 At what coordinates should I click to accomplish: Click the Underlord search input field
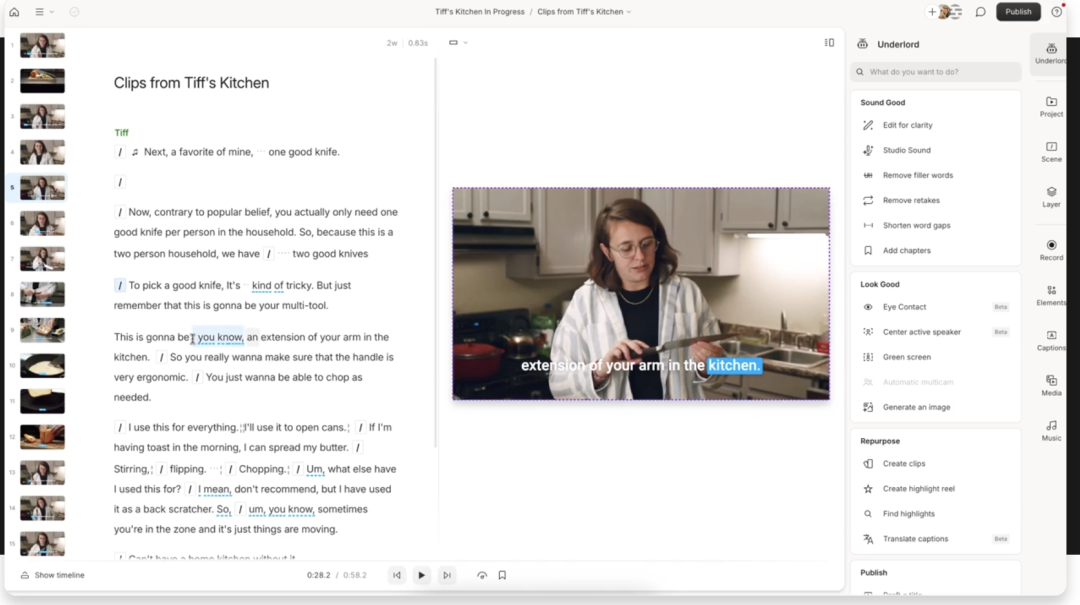click(935, 72)
